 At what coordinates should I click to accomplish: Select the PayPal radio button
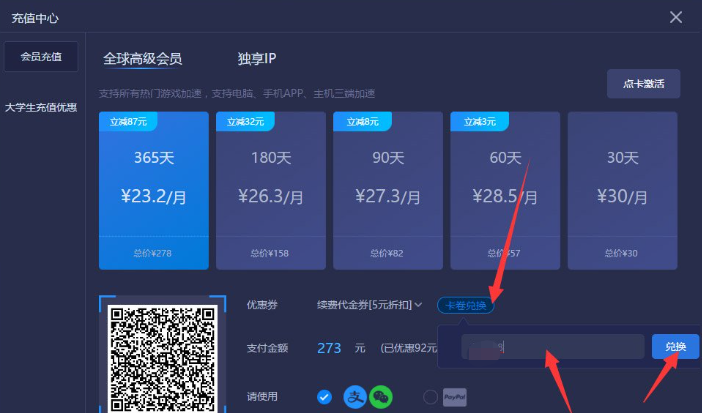click(430, 397)
